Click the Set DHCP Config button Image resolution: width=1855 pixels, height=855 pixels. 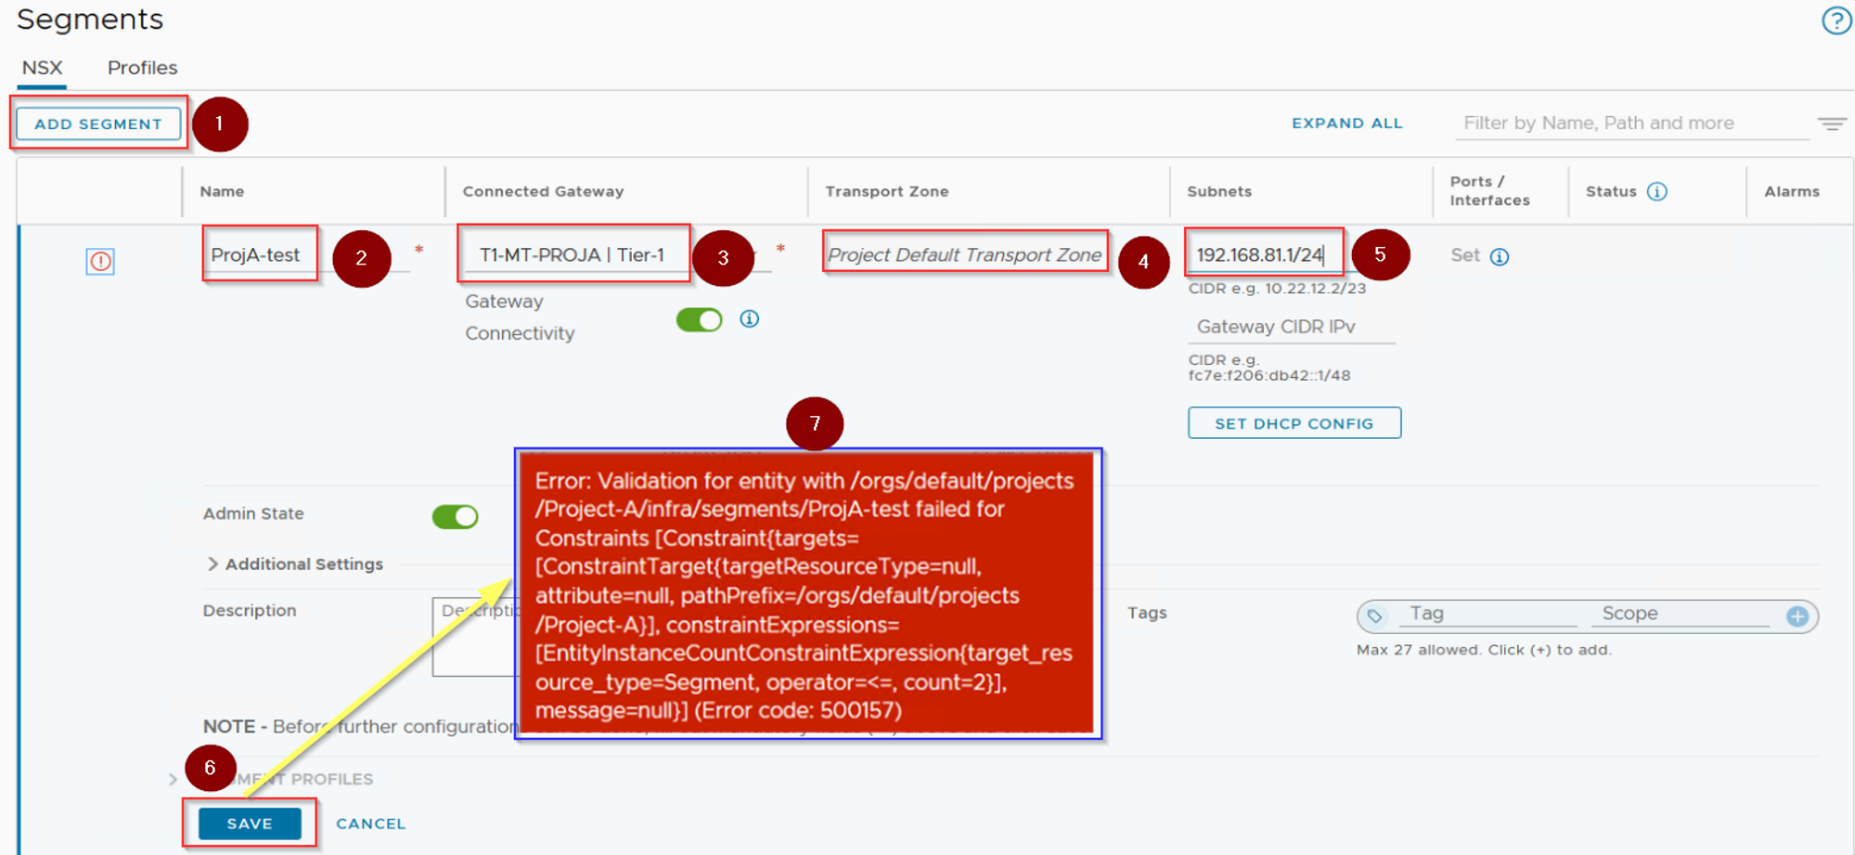(x=1293, y=423)
